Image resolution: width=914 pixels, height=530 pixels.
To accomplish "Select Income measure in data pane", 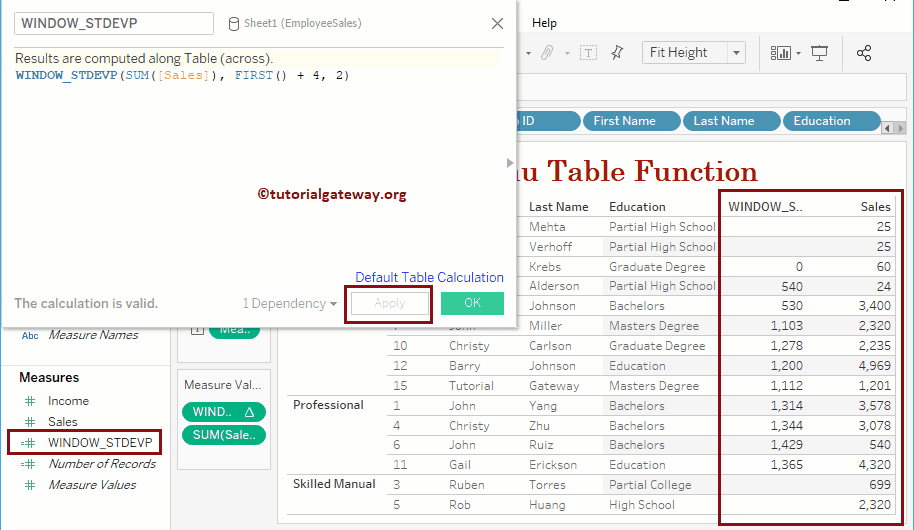I will [68, 401].
